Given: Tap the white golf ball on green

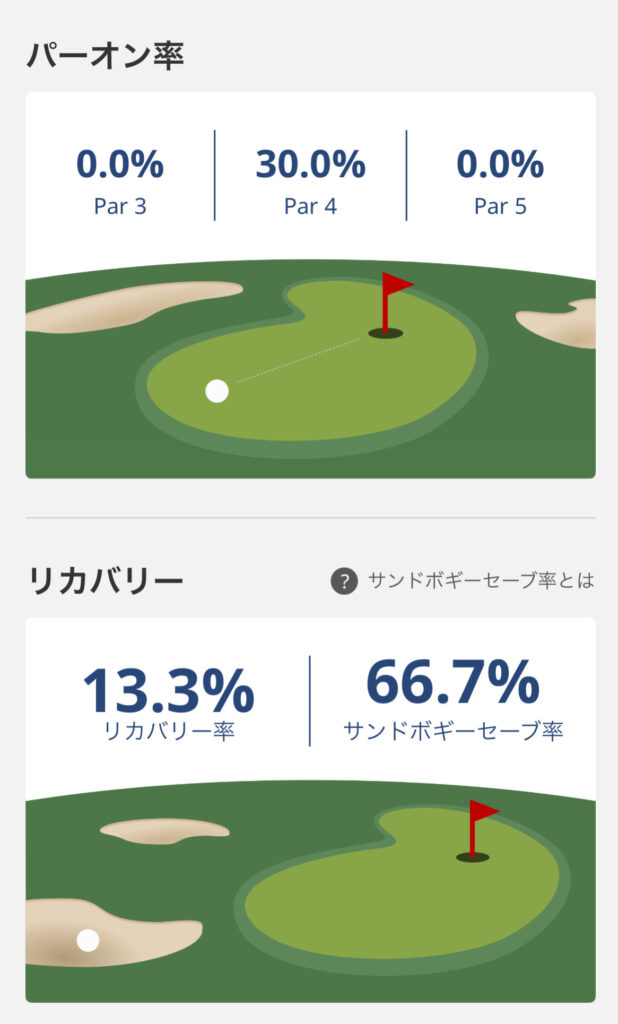Looking at the screenshot, I should 216,391.
